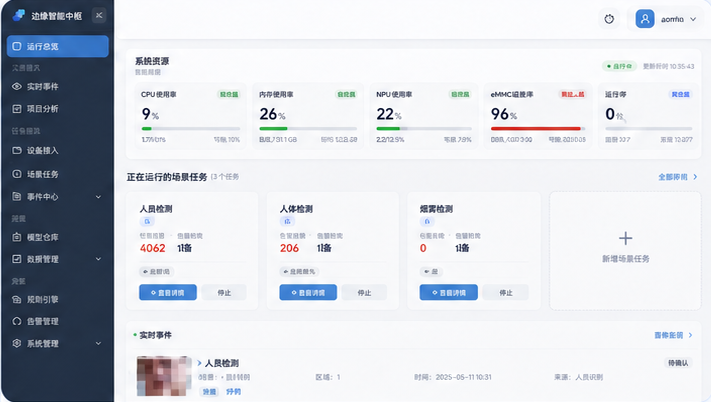Open the 人员检测 event snapshot thumbnail

[x=164, y=376]
